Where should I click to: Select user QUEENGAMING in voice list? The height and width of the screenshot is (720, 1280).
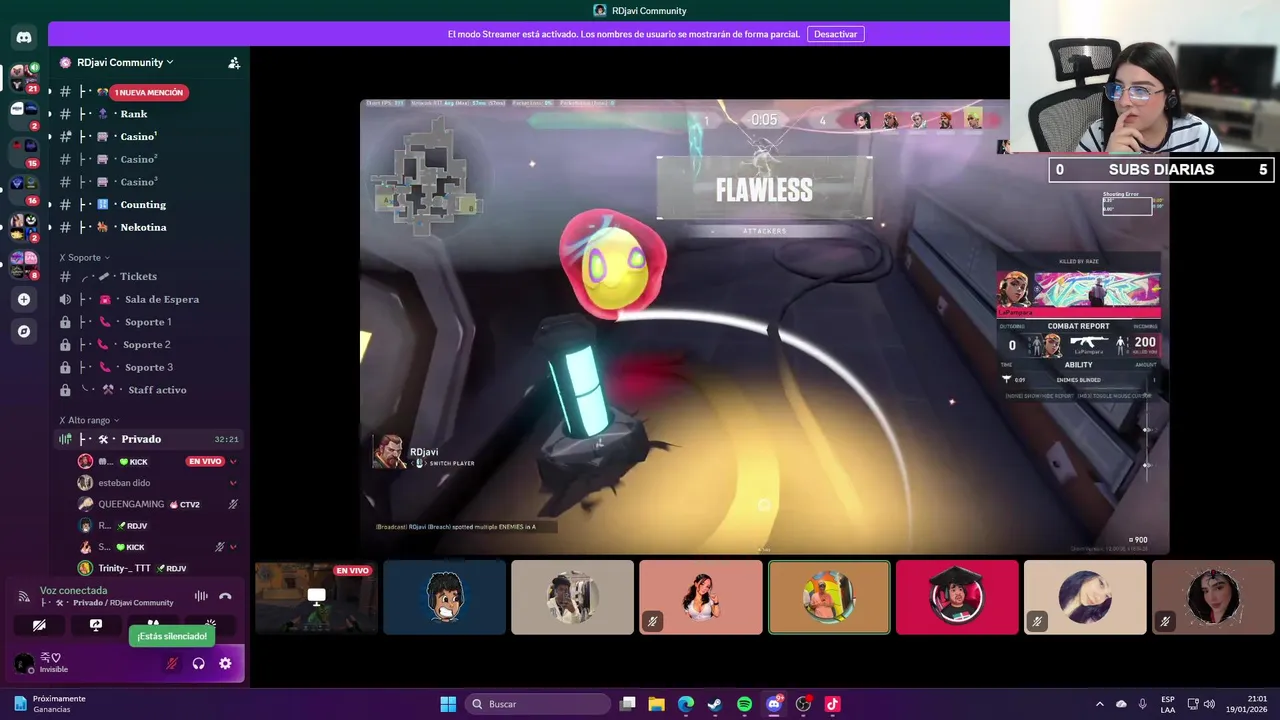(x=131, y=504)
